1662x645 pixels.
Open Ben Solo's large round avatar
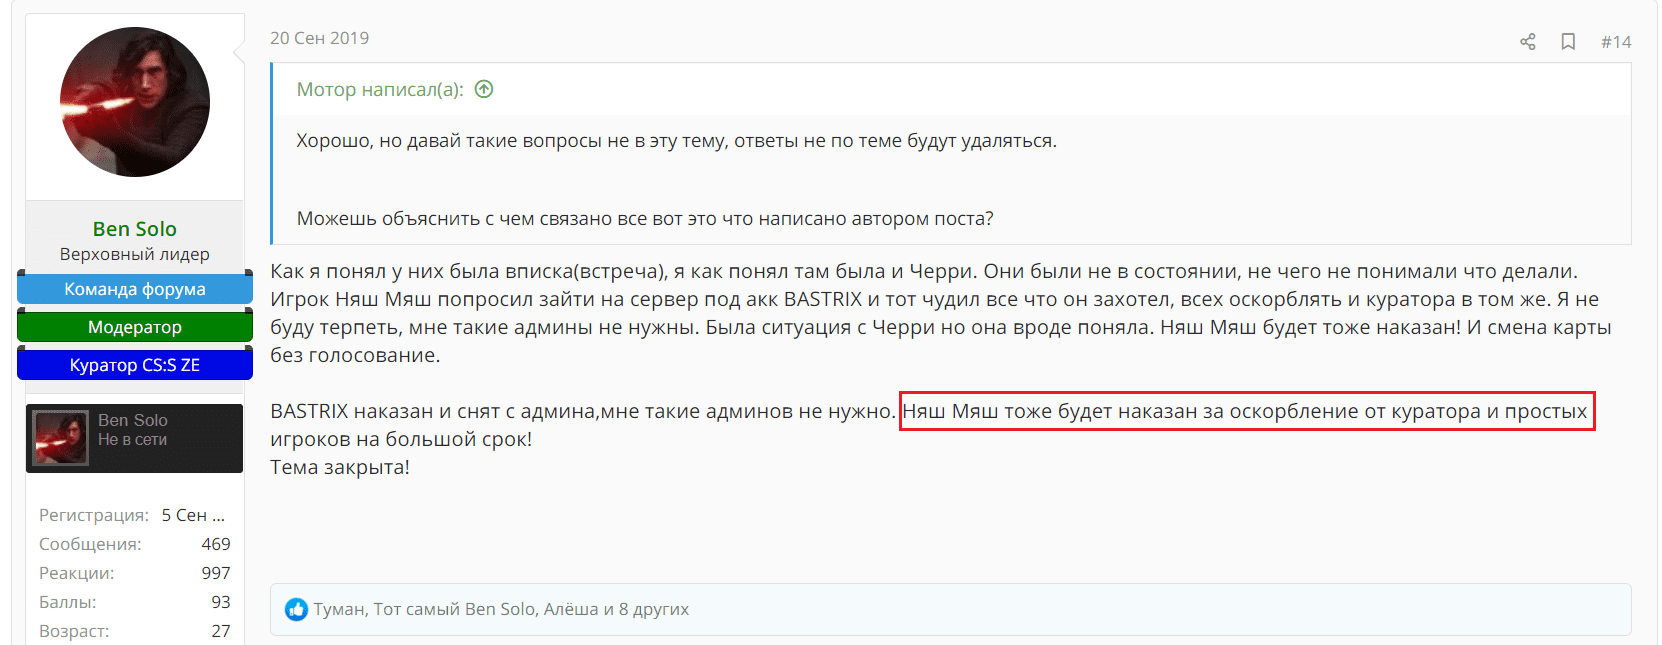(x=135, y=102)
